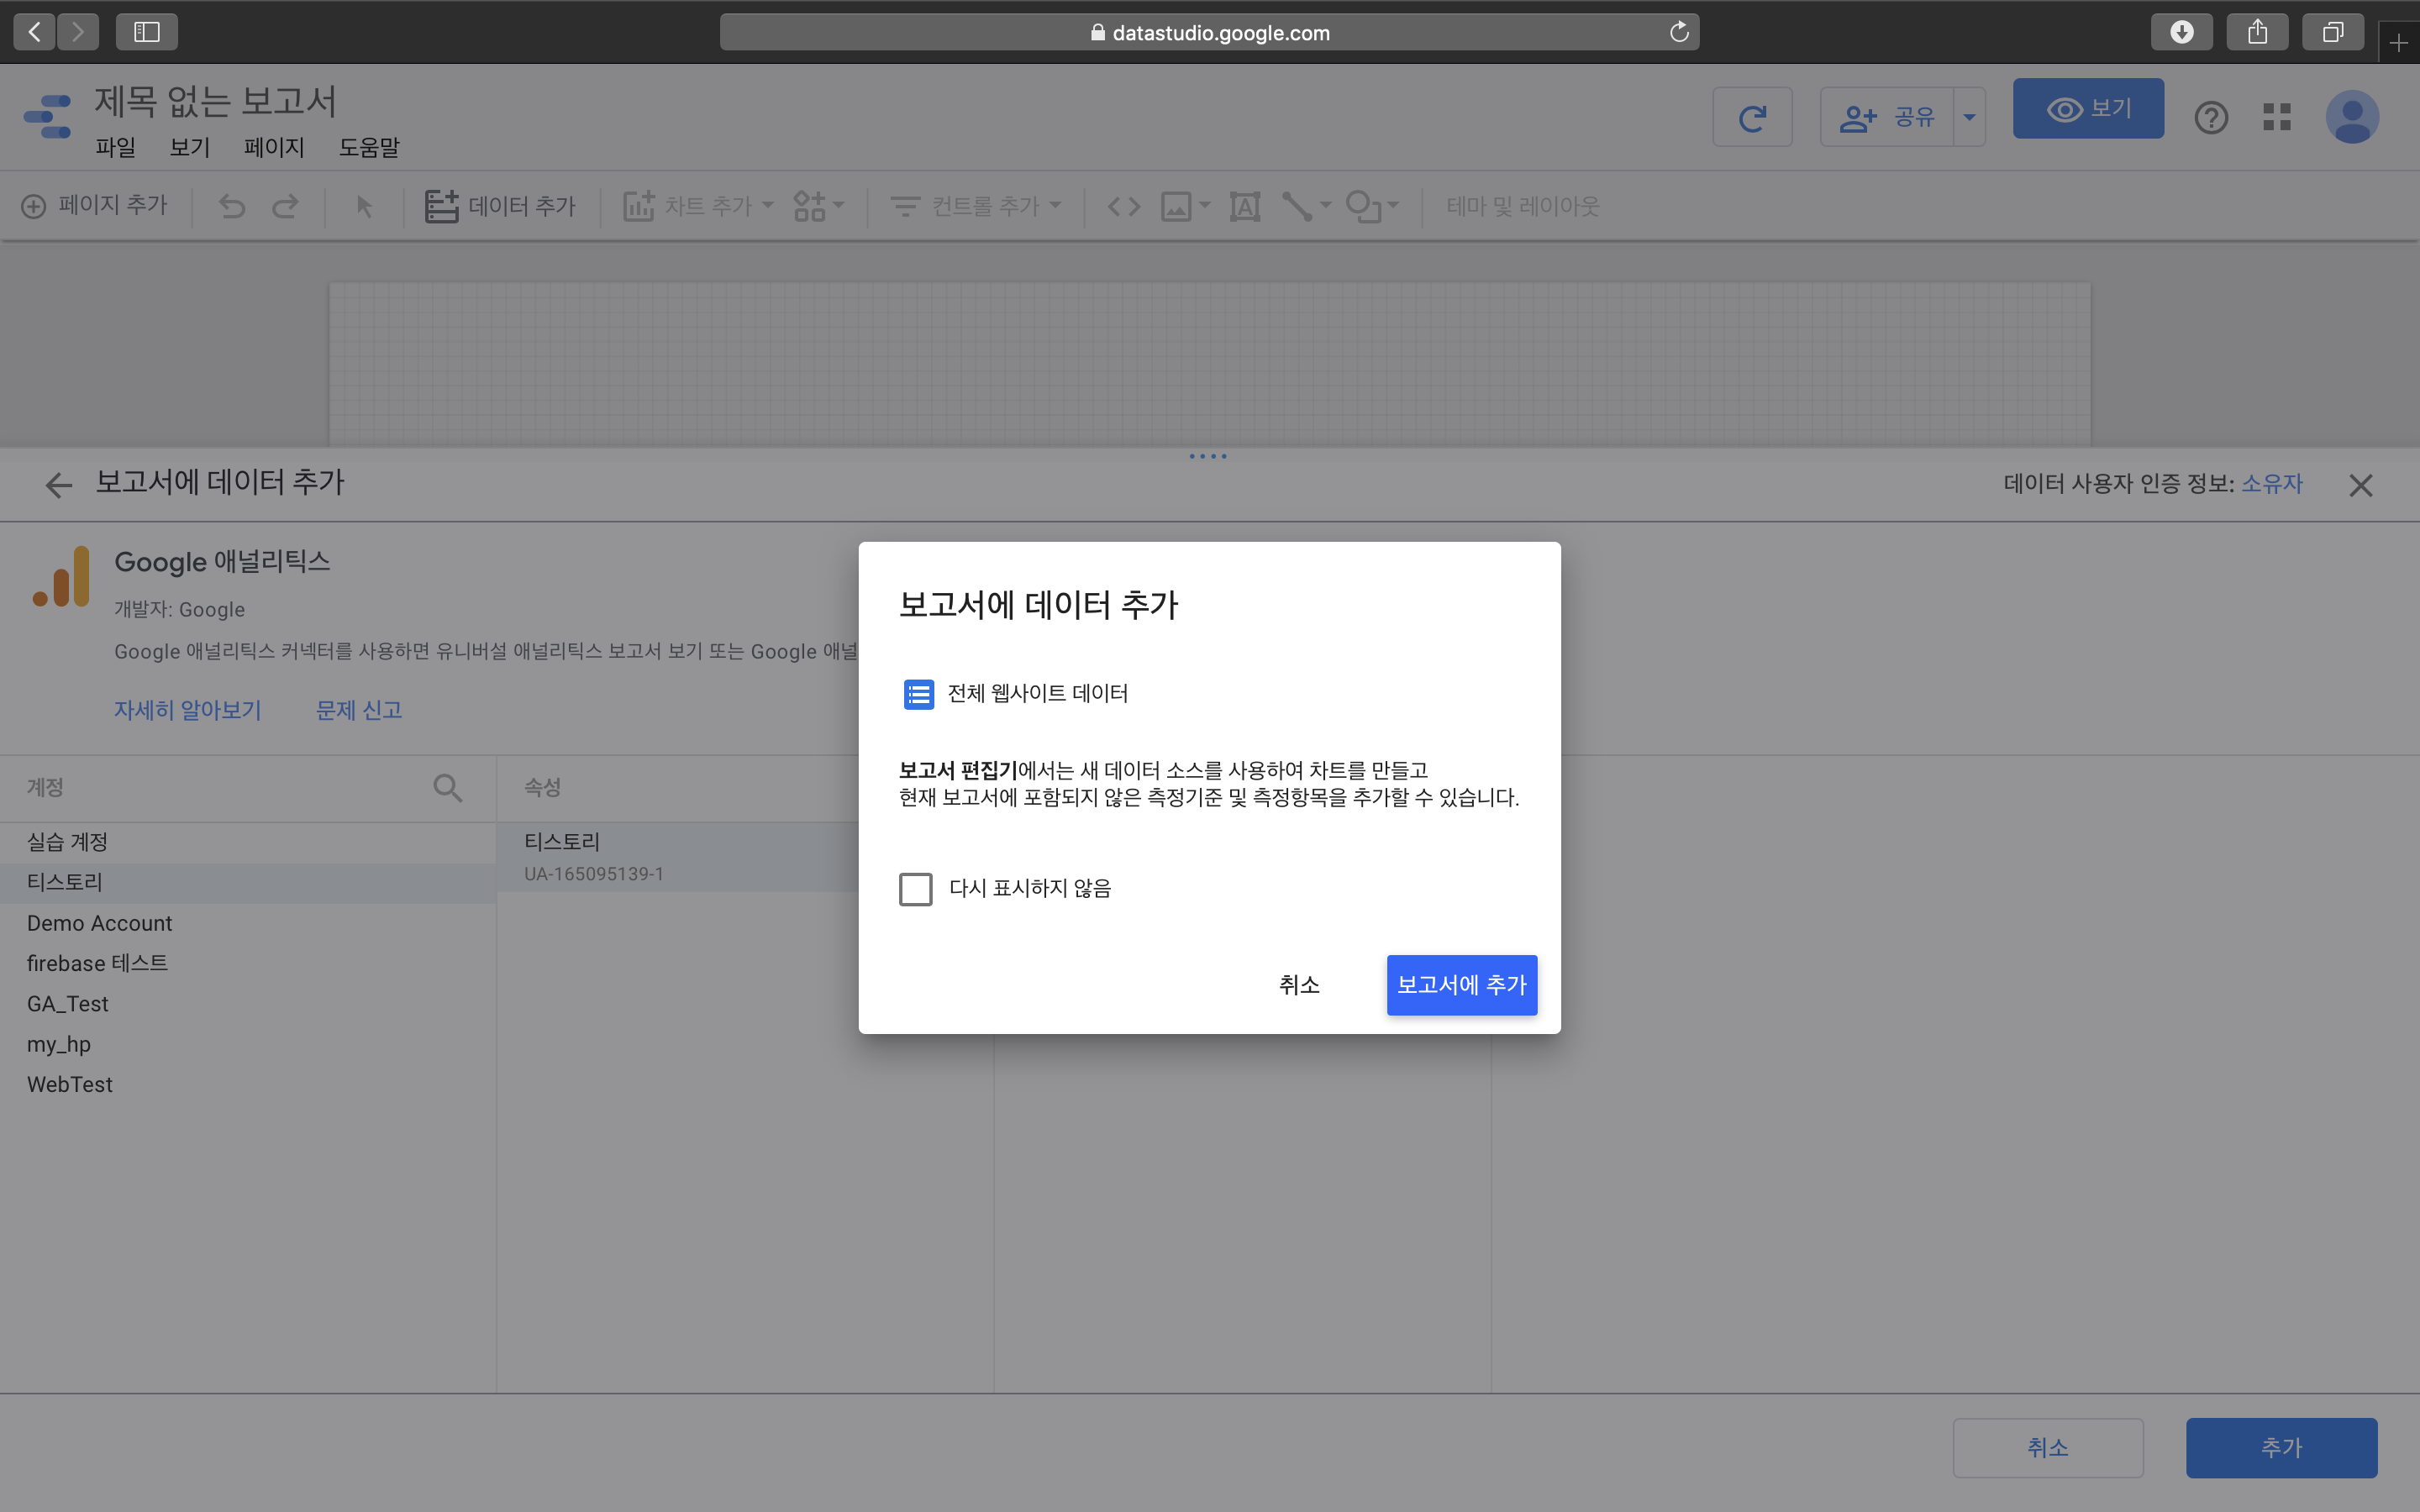This screenshot has width=2420, height=1512.
Task: Click the blue 보기 view button
Action: (x=2088, y=108)
